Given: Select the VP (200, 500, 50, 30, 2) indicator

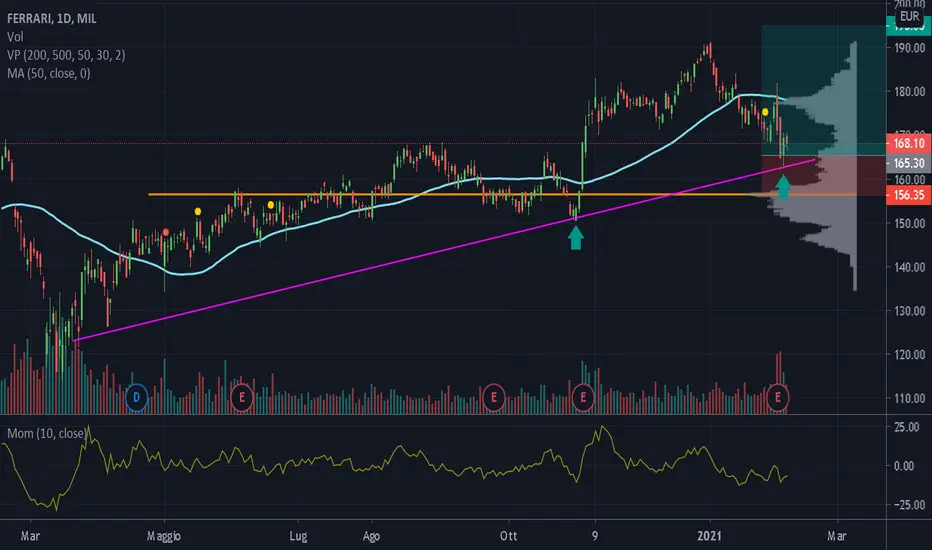Looking at the screenshot, I should (x=66, y=55).
